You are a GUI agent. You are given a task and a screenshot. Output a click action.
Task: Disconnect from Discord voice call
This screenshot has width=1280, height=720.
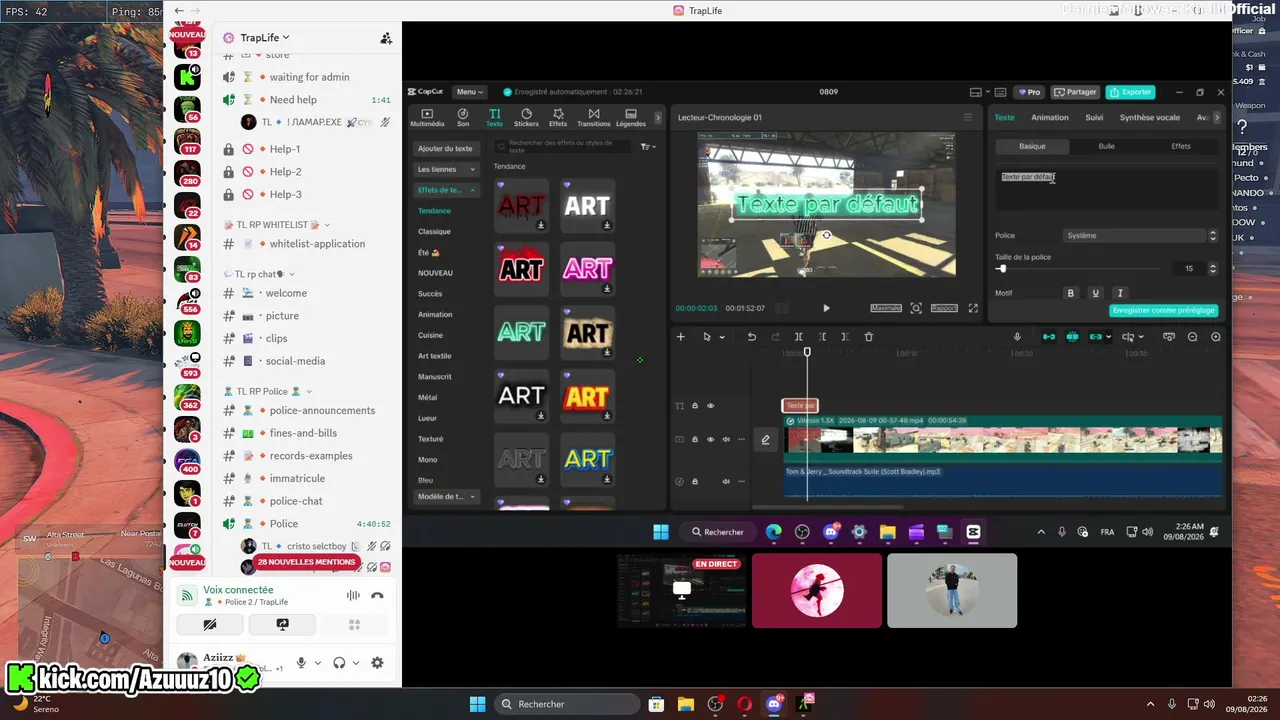[x=377, y=595]
